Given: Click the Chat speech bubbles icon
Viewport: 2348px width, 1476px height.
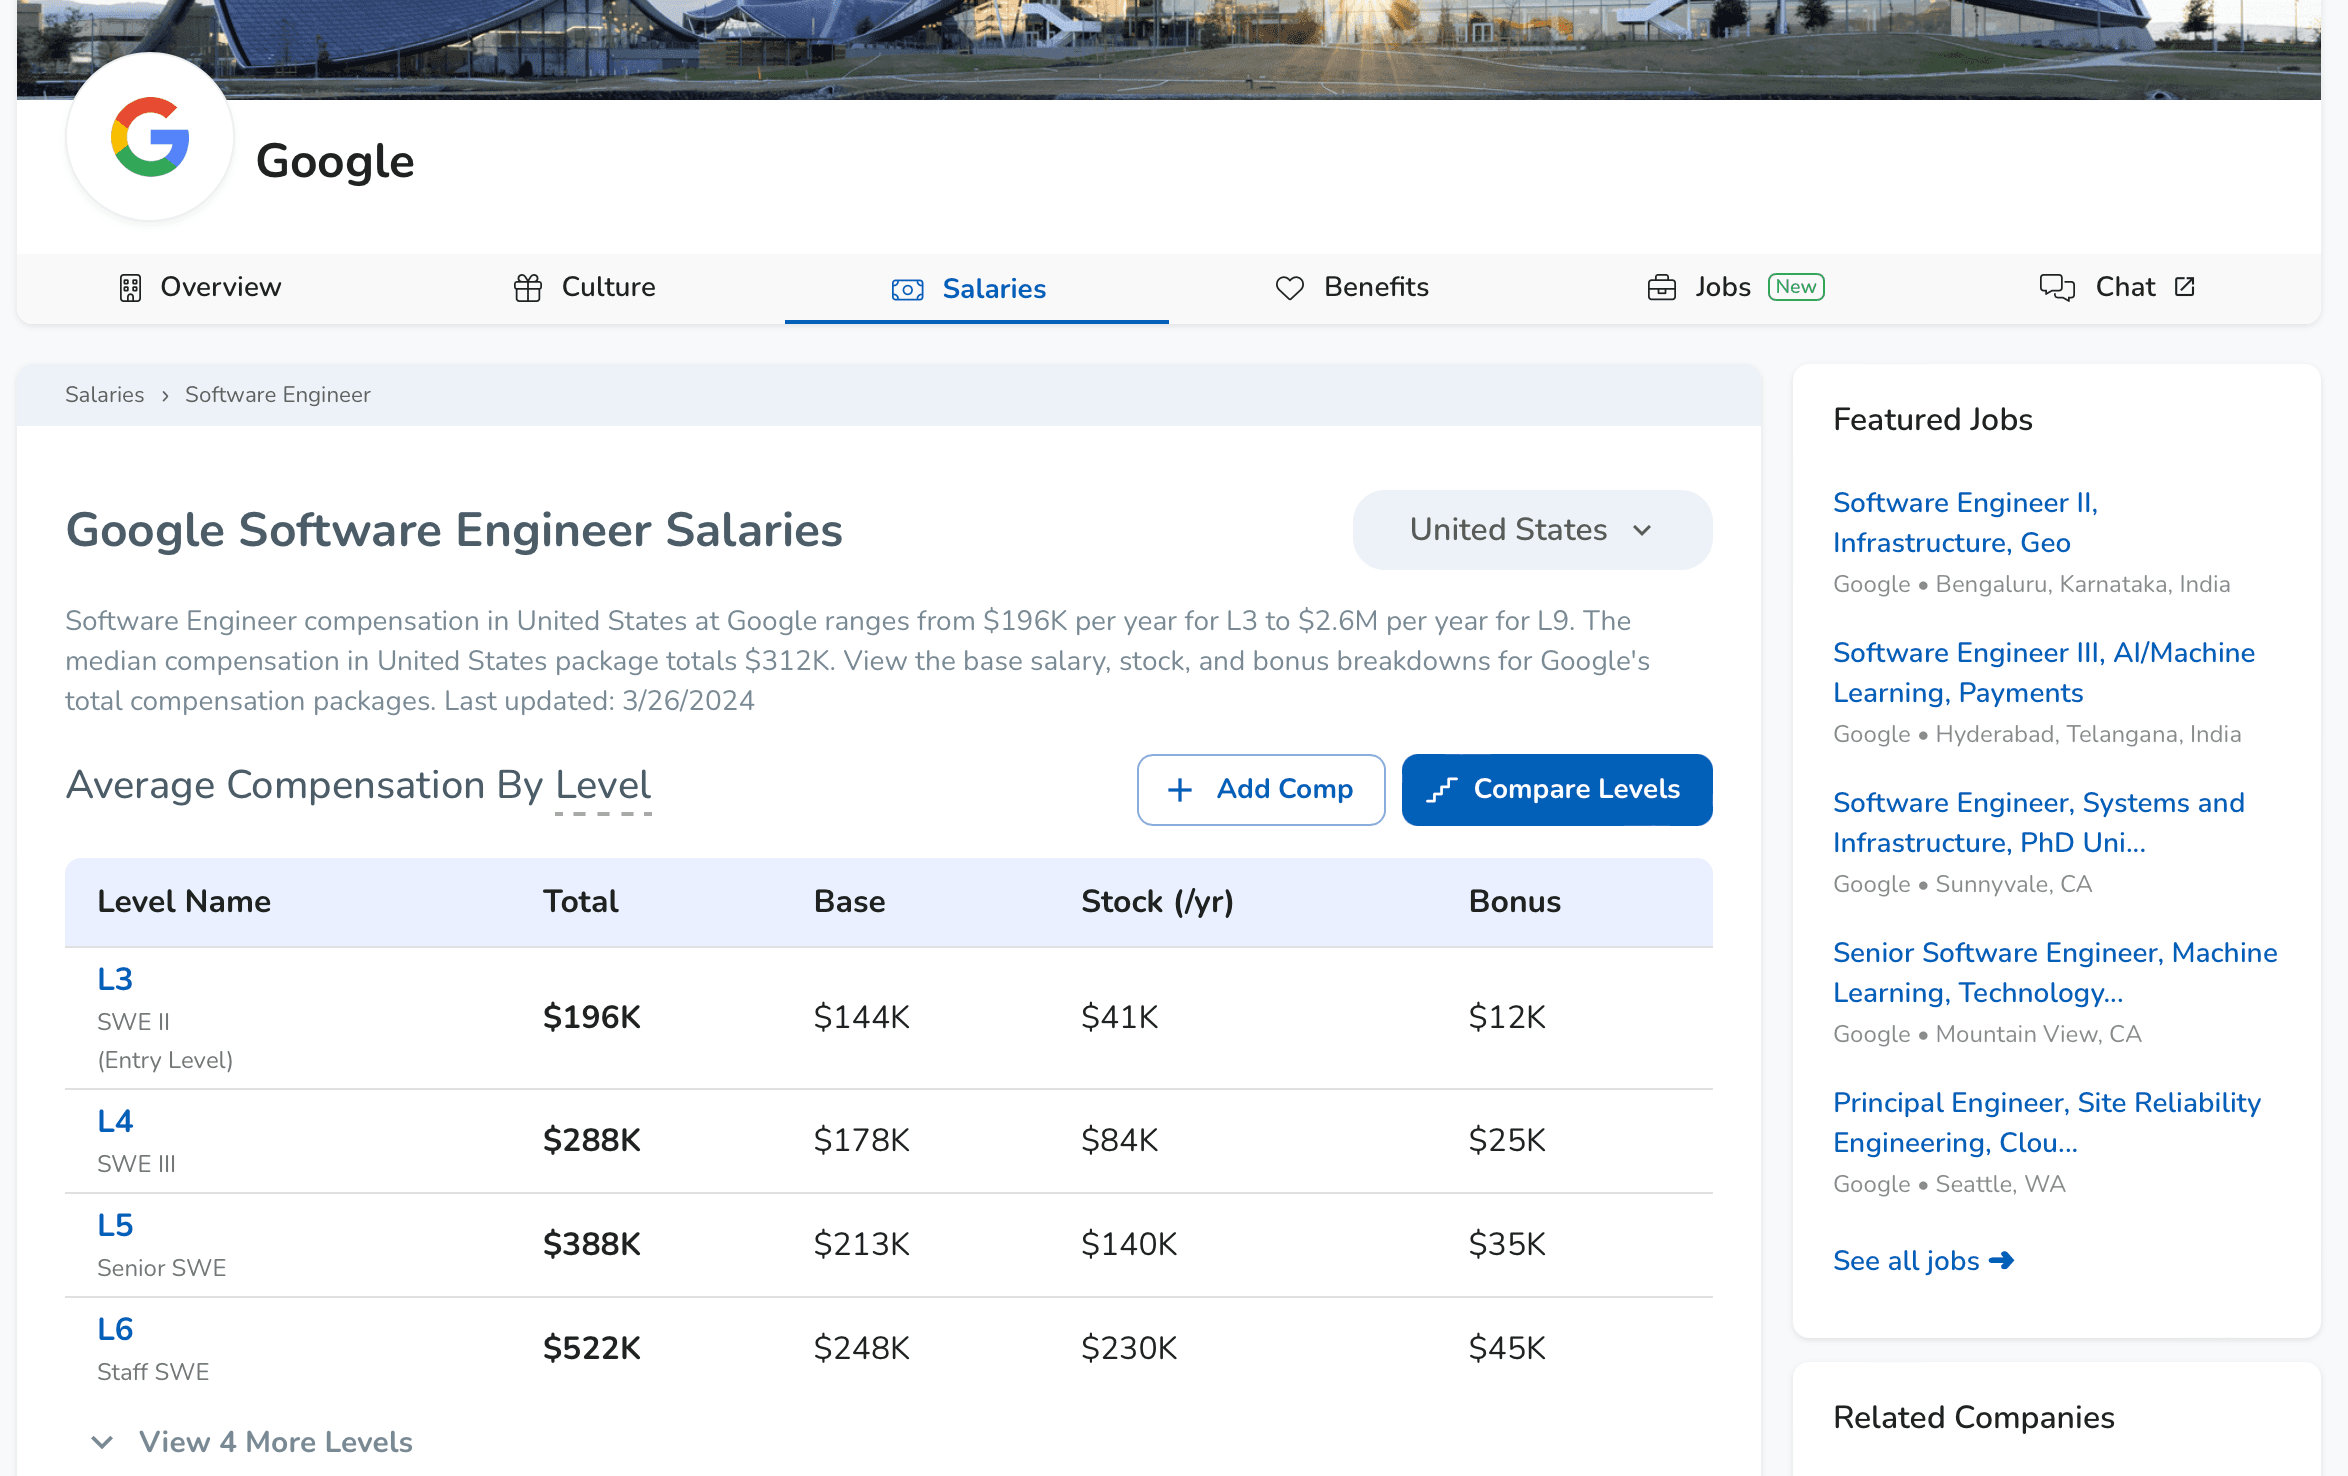Looking at the screenshot, I should (x=2057, y=288).
